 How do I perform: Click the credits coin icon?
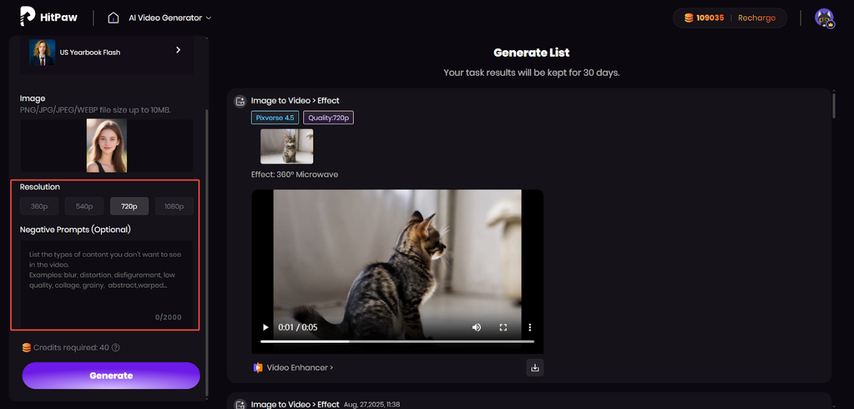click(689, 18)
